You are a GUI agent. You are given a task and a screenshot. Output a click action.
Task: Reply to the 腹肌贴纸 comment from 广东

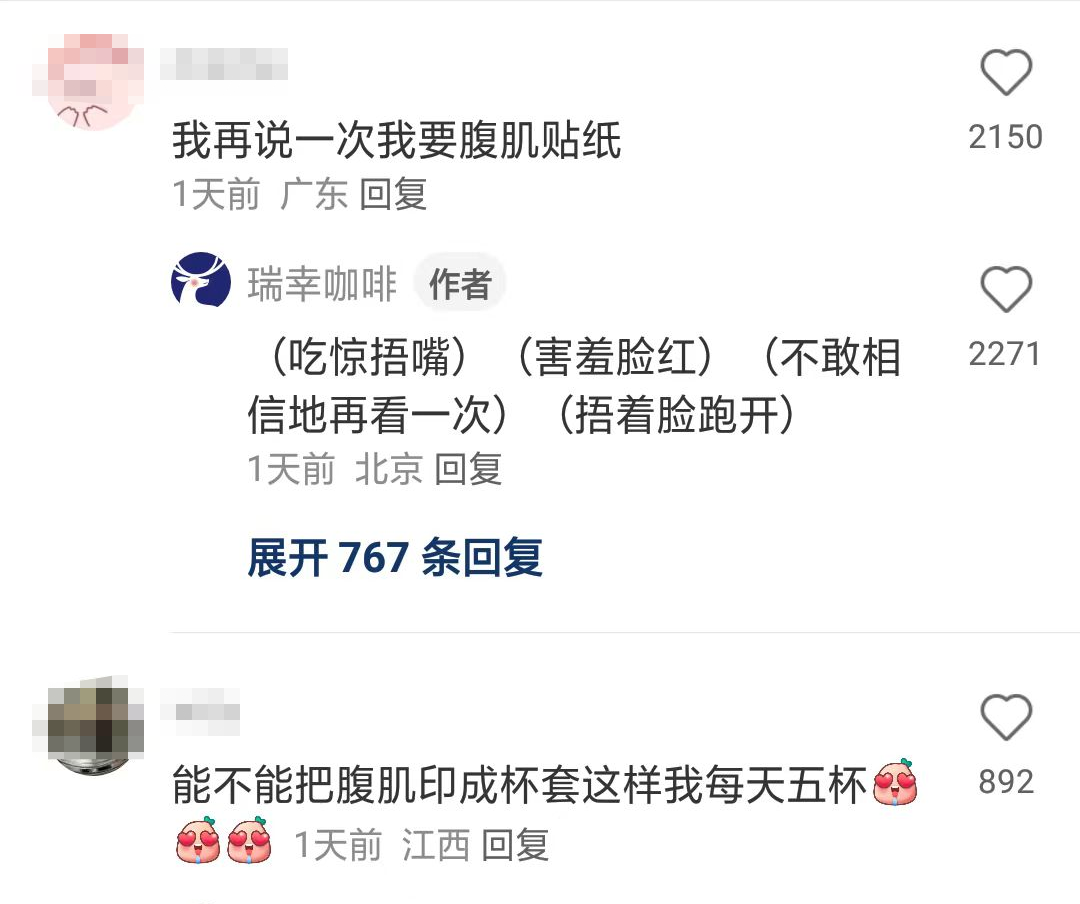click(x=393, y=194)
